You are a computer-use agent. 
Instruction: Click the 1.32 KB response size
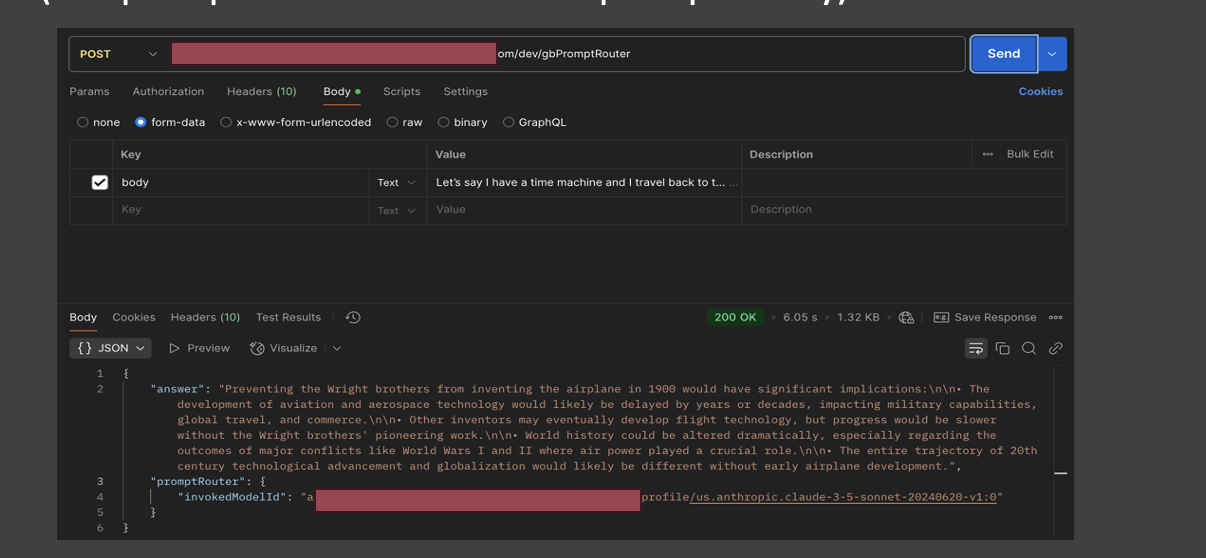point(858,317)
